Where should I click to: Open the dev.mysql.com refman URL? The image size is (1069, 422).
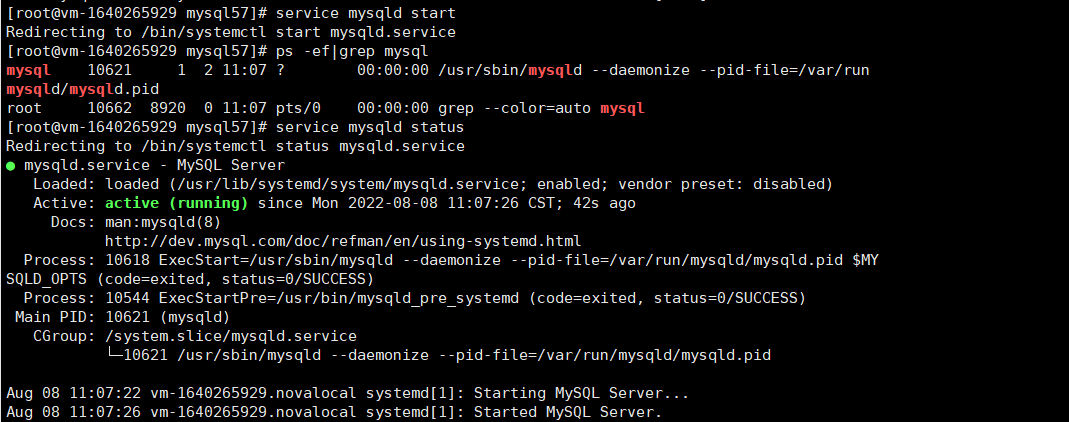click(x=342, y=241)
